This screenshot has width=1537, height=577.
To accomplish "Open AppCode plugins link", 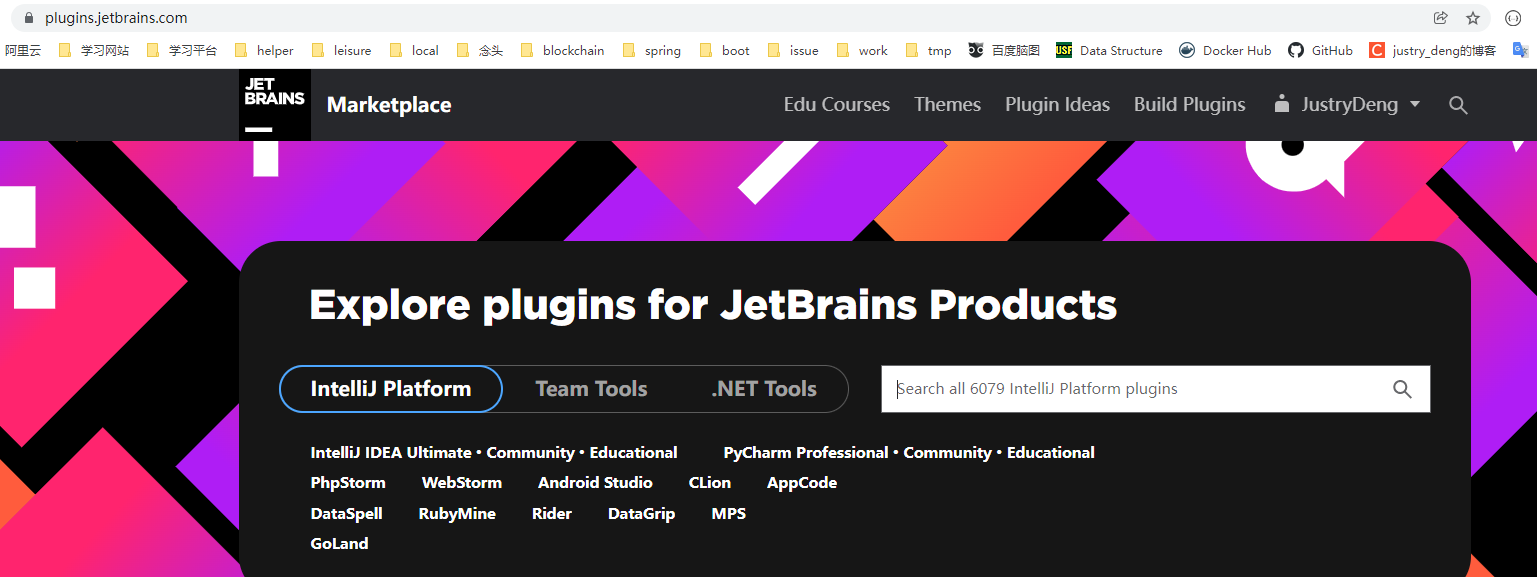I will [802, 483].
